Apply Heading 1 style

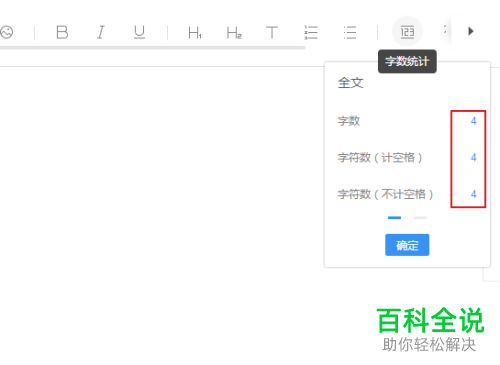(195, 33)
